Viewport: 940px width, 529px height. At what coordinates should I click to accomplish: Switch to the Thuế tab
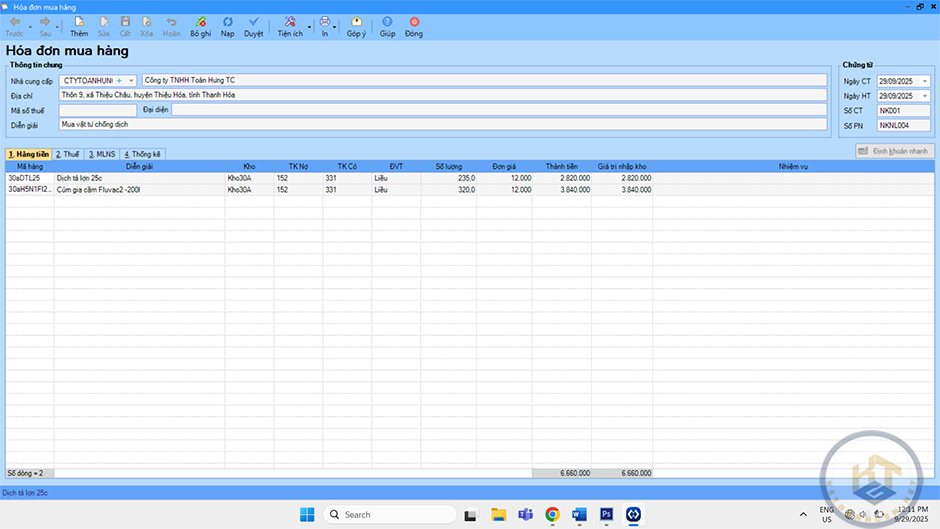point(68,154)
